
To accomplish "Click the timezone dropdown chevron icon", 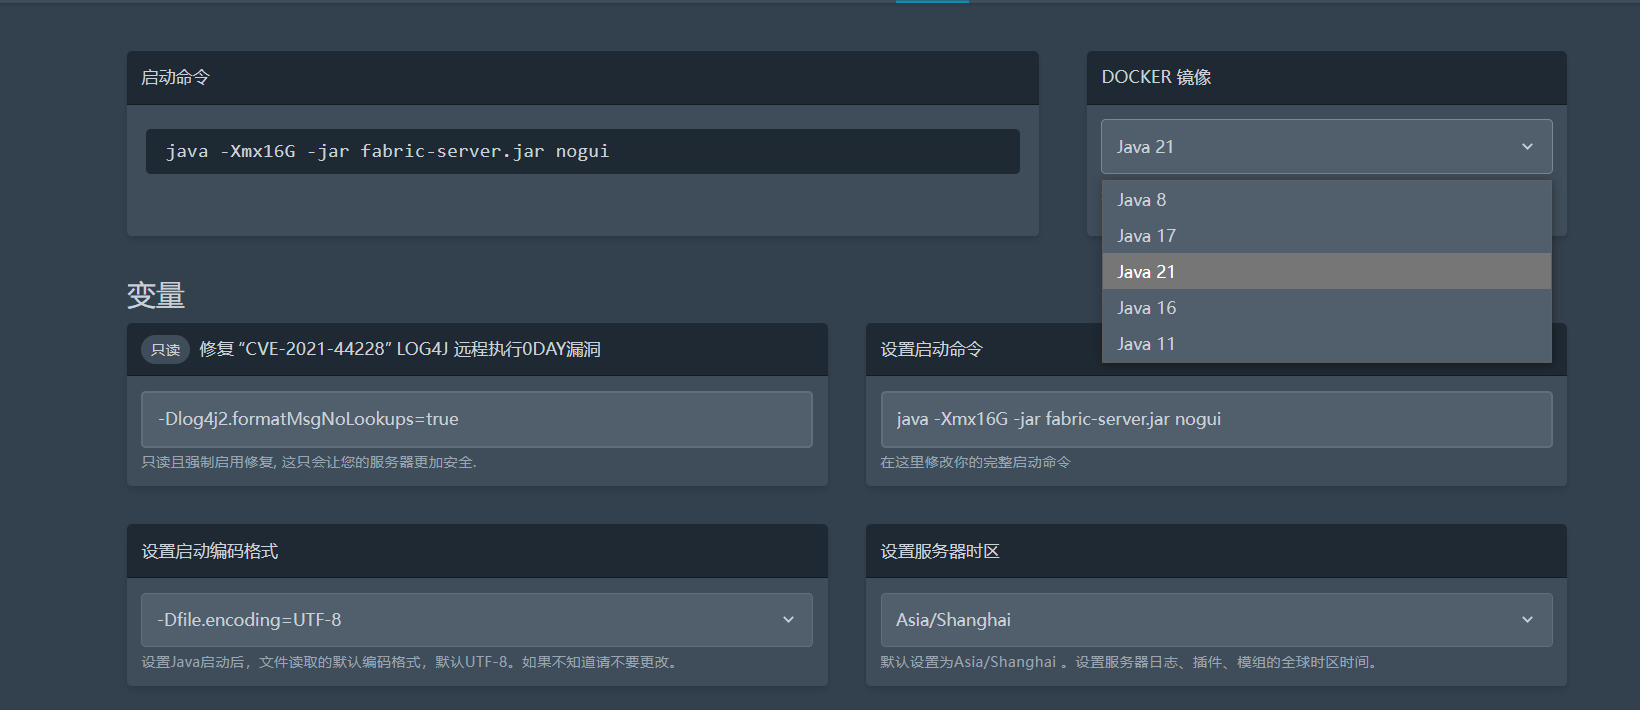I will point(1527,620).
